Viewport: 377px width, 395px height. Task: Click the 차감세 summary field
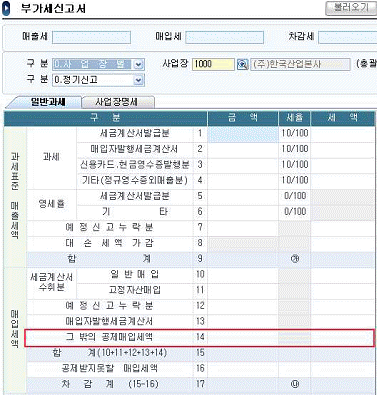click(347, 37)
